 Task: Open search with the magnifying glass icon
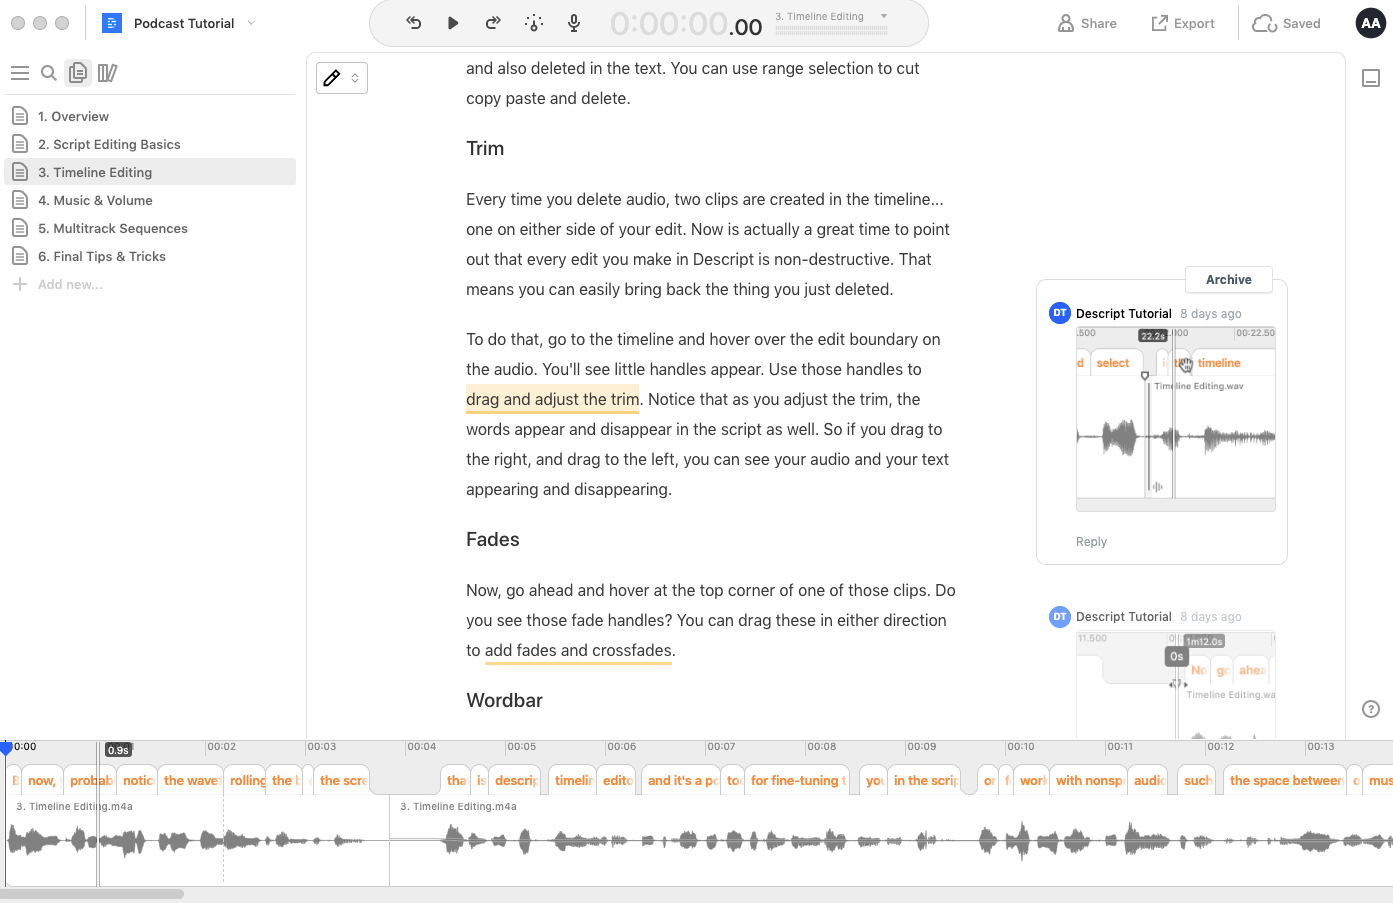tap(48, 73)
